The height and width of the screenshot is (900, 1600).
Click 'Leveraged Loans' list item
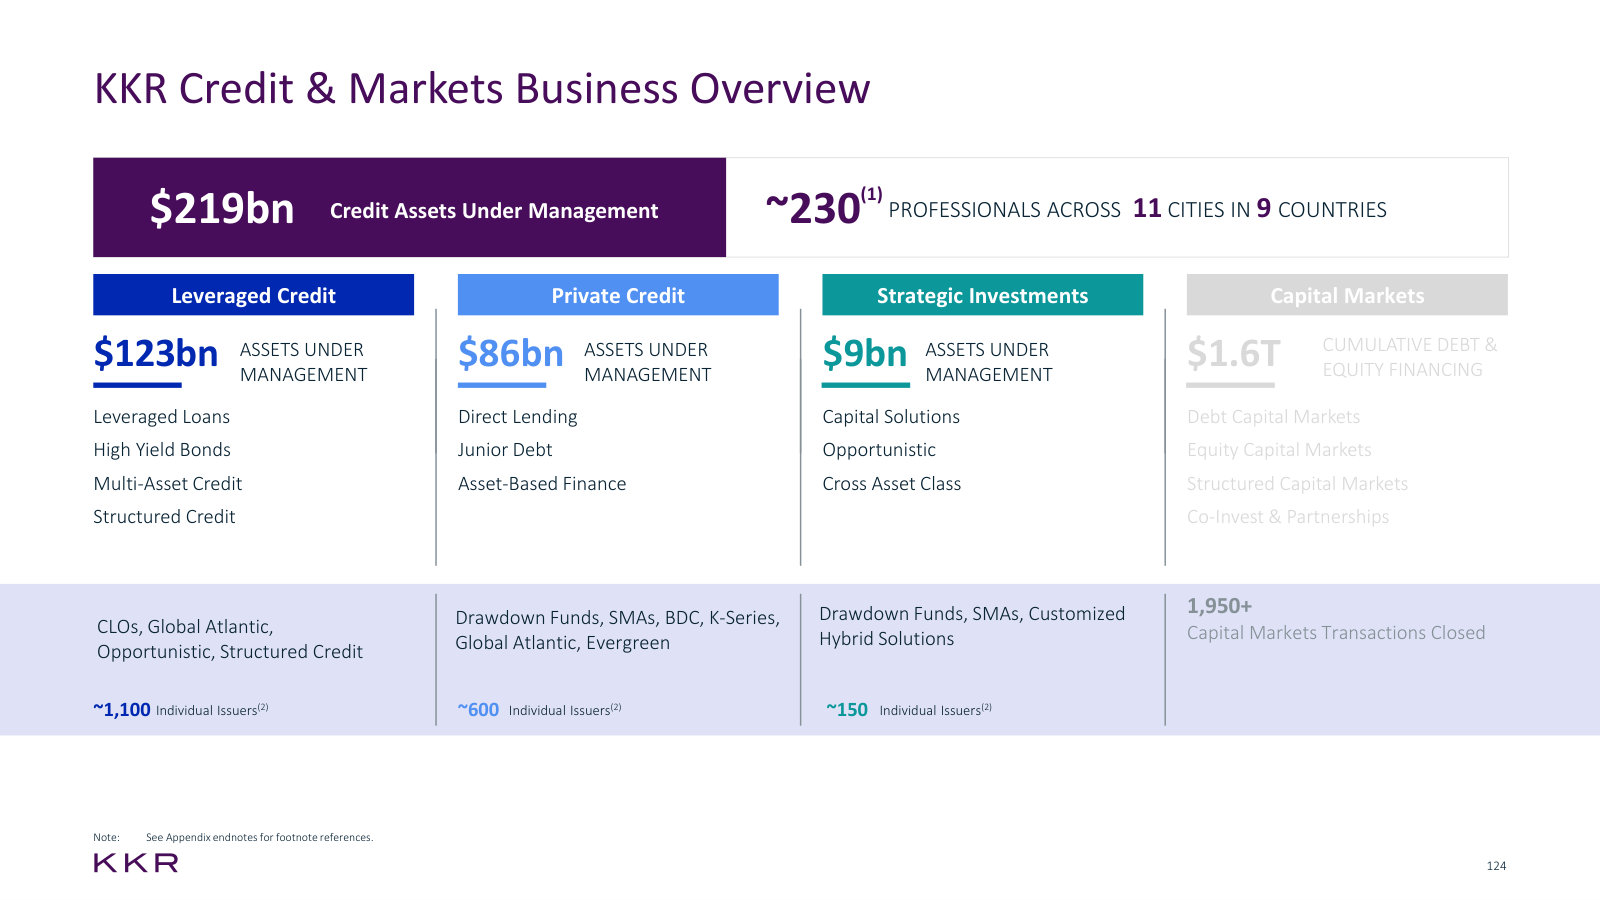coord(162,417)
